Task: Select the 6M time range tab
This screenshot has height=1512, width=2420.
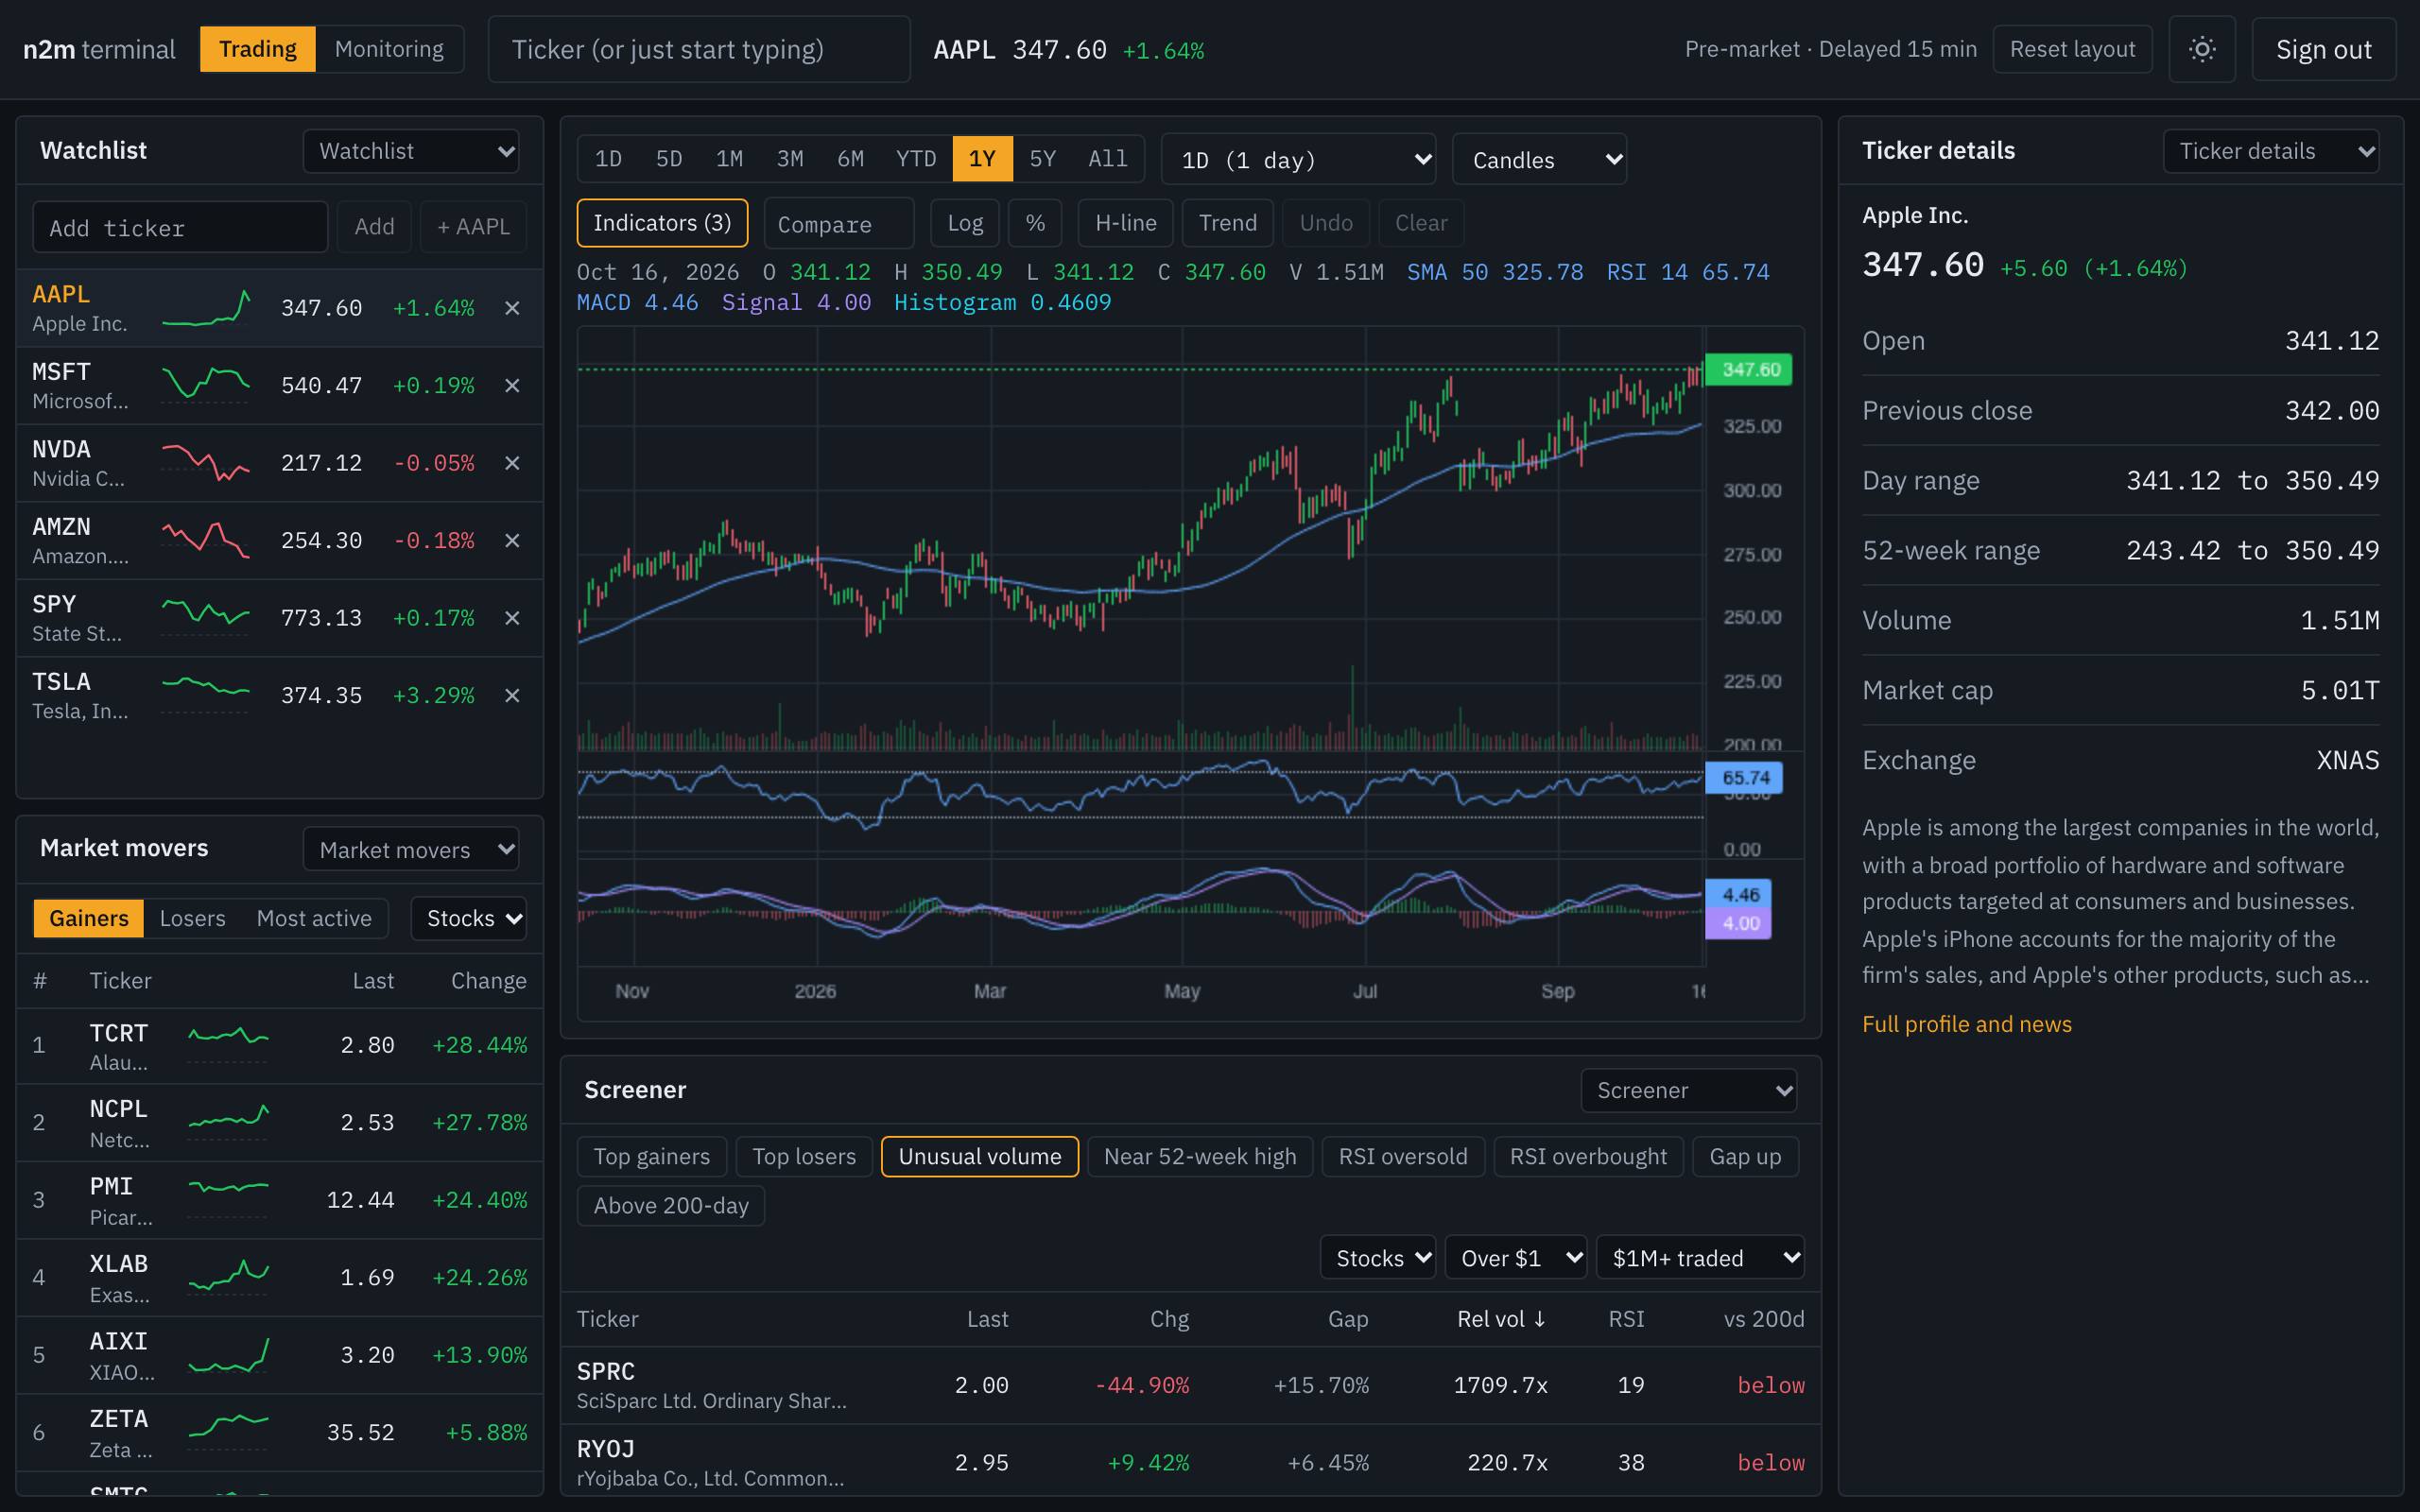Action: pyautogui.click(x=850, y=159)
